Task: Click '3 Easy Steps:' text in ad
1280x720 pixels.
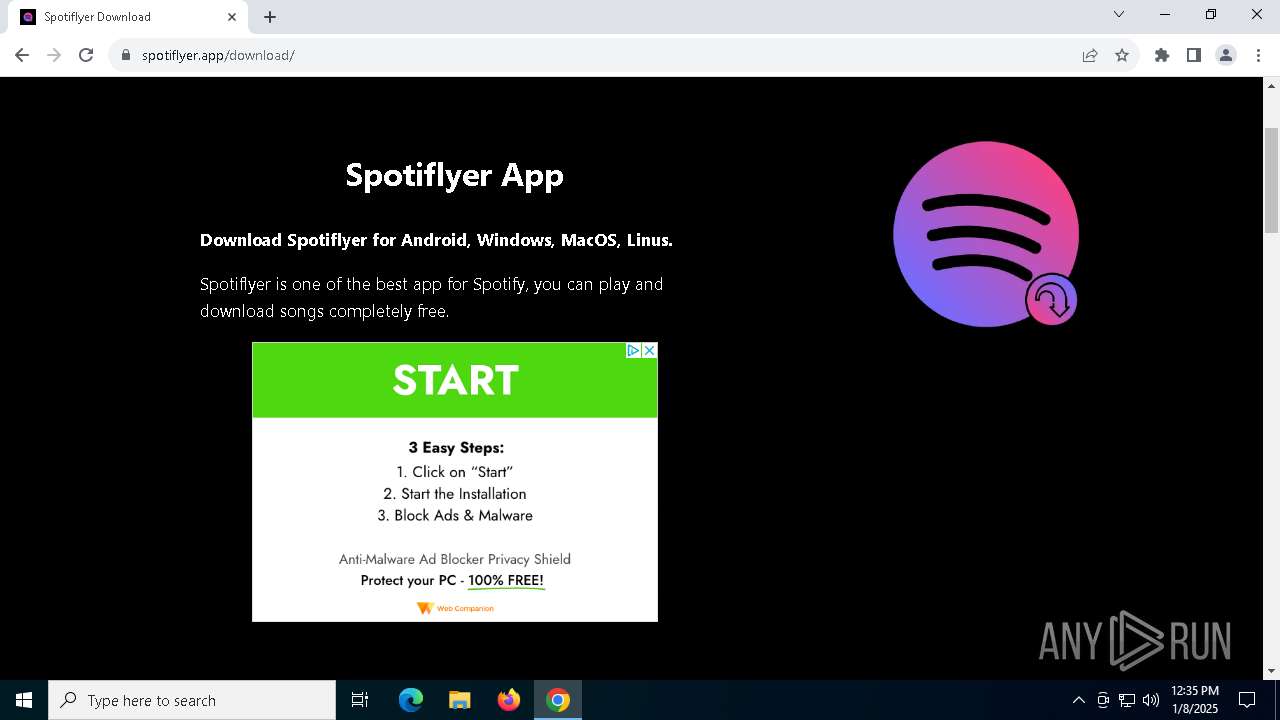Action: 456,447
